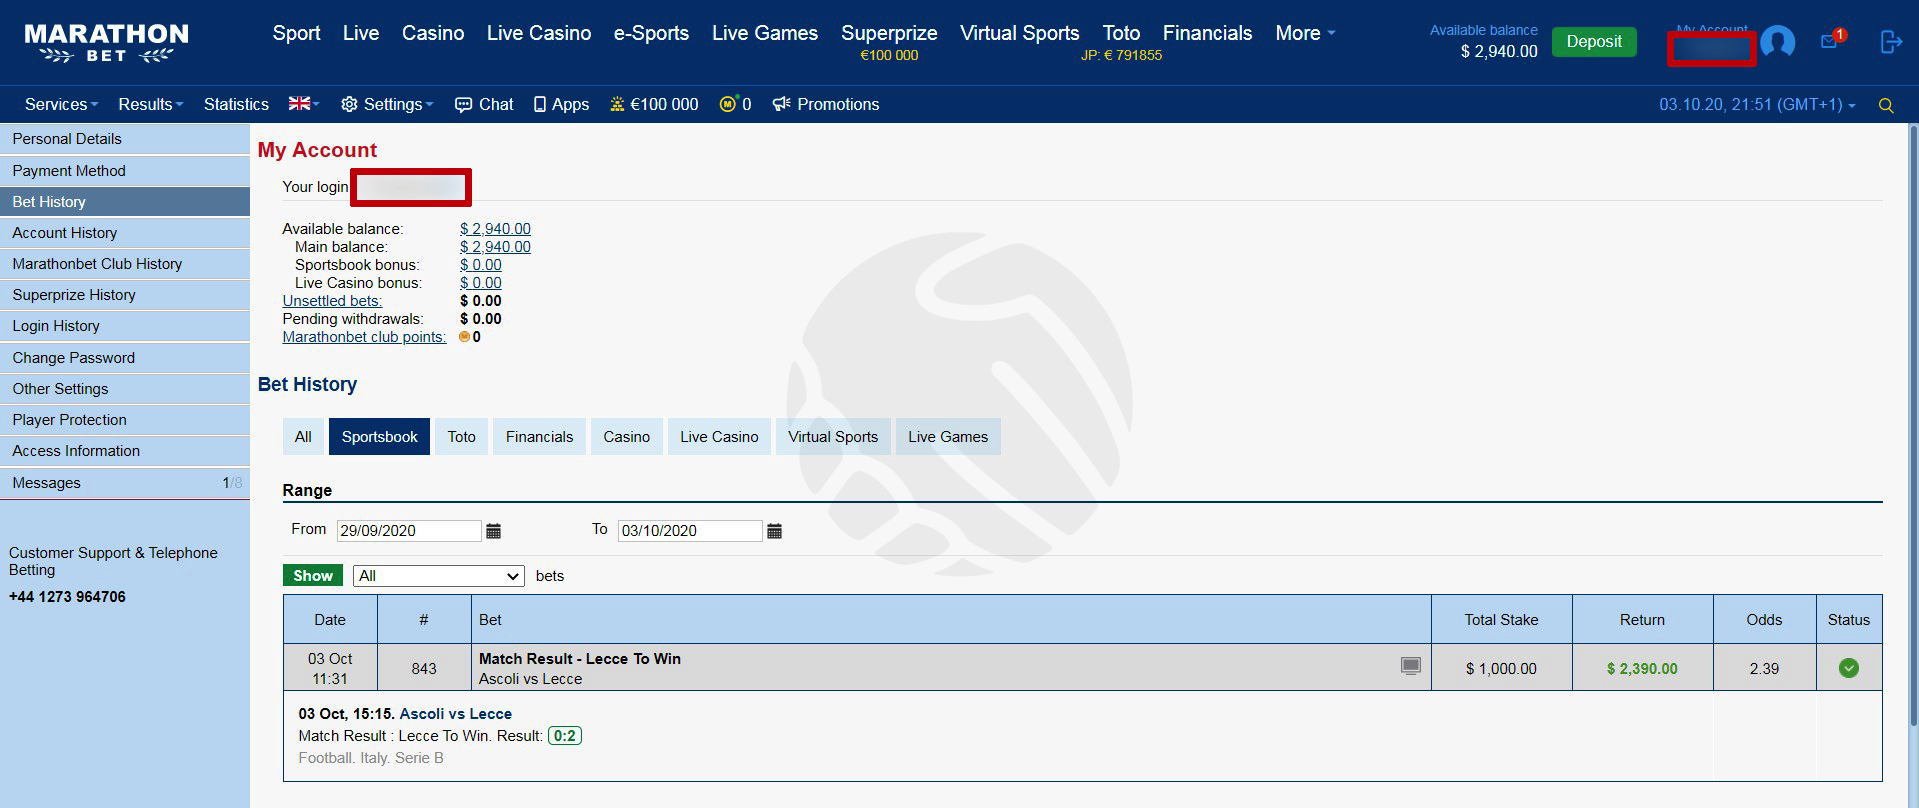Select the Casino bet history tab

point(626,437)
